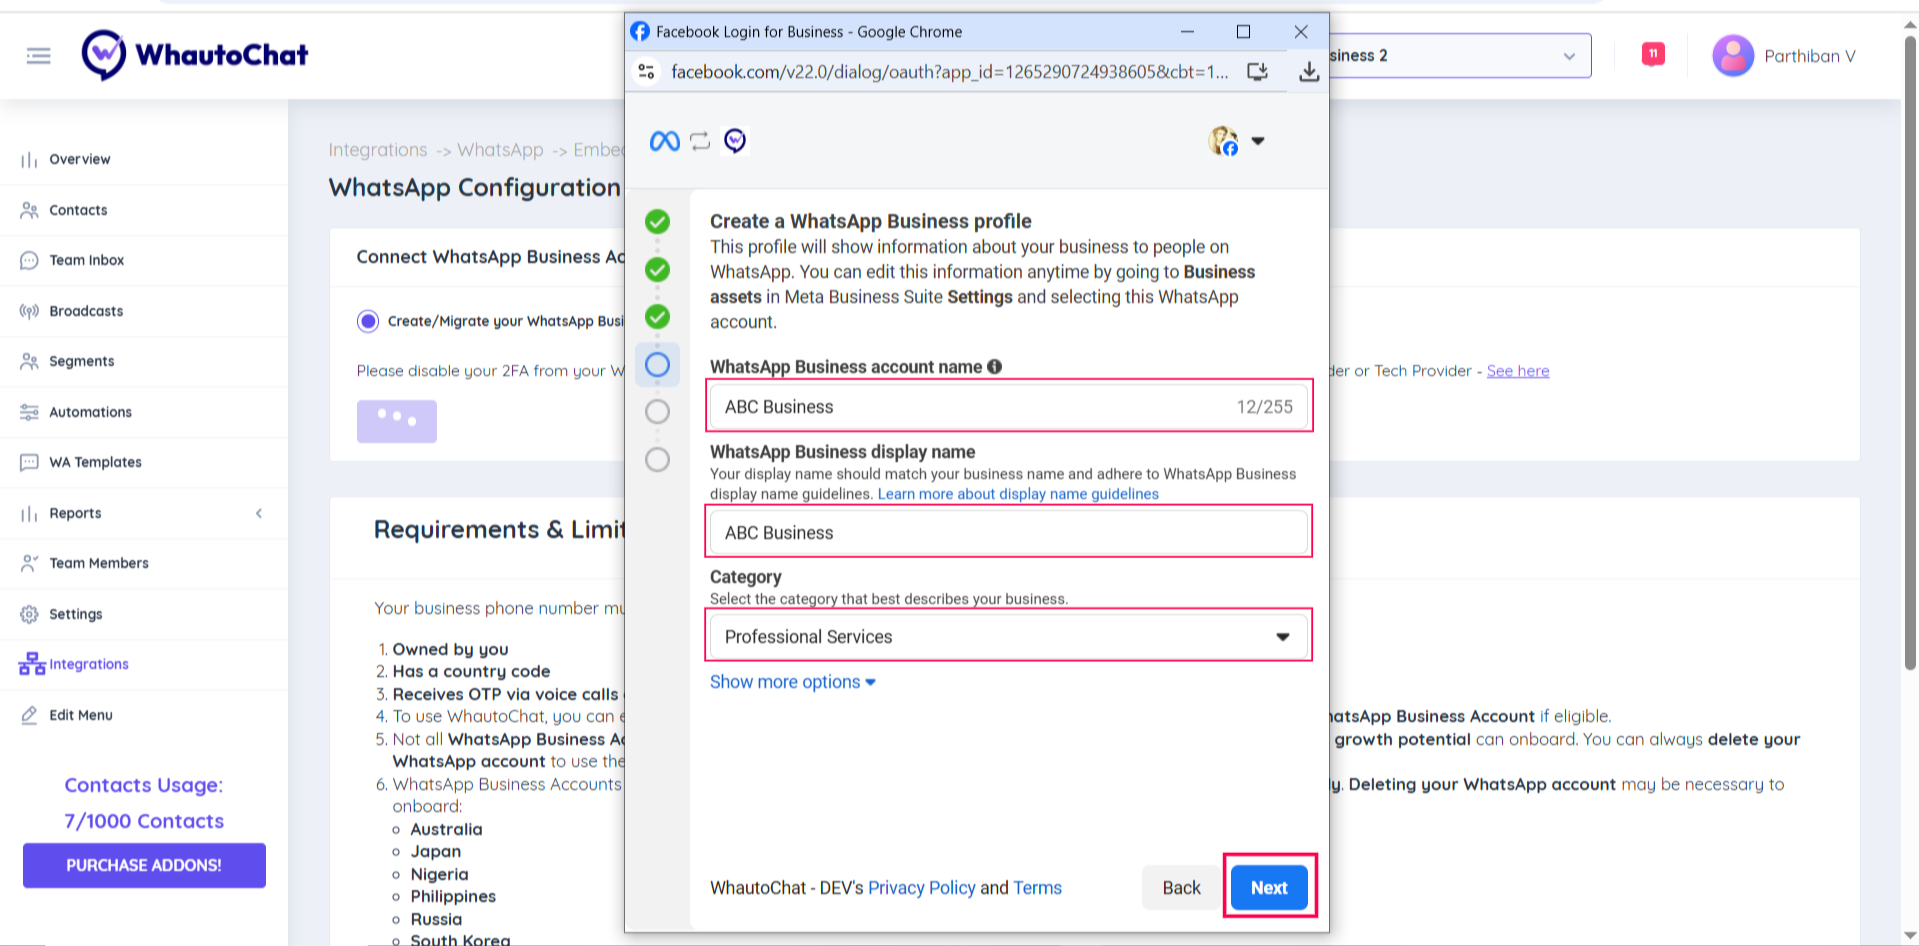
Task: Expand the Reports submenu chevron
Action: (259, 513)
